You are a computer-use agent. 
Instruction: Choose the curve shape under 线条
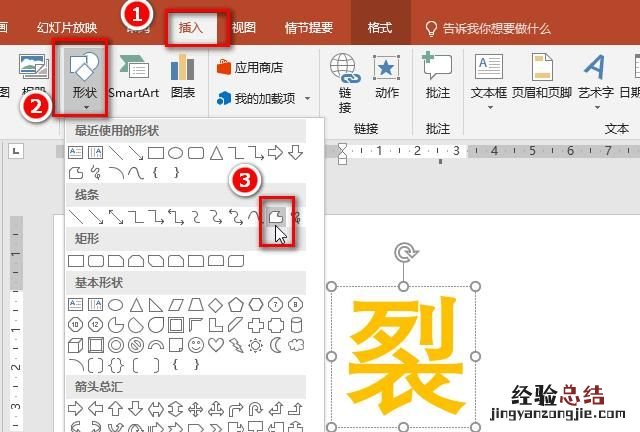click(x=256, y=217)
